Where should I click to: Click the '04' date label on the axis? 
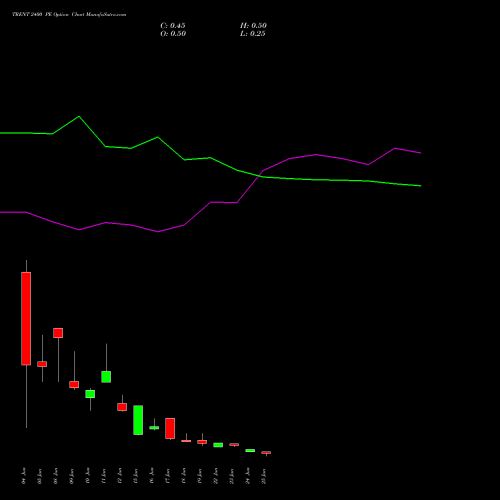click(x=24, y=476)
